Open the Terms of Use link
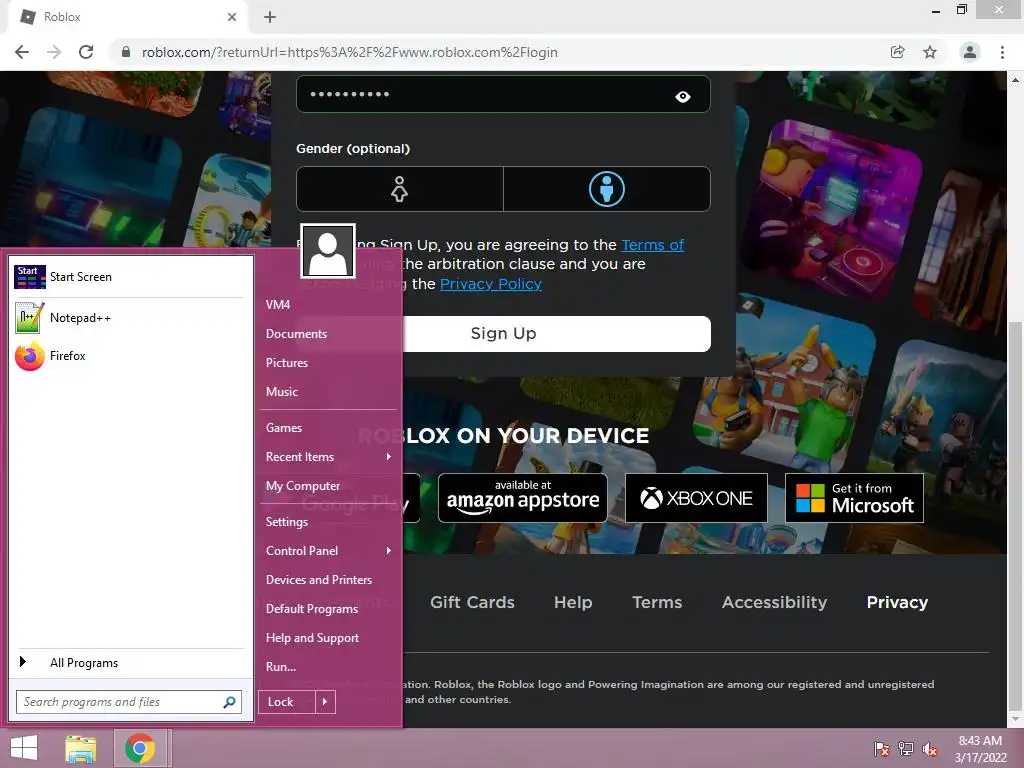Viewport: 1024px width, 768px height. coord(652,245)
